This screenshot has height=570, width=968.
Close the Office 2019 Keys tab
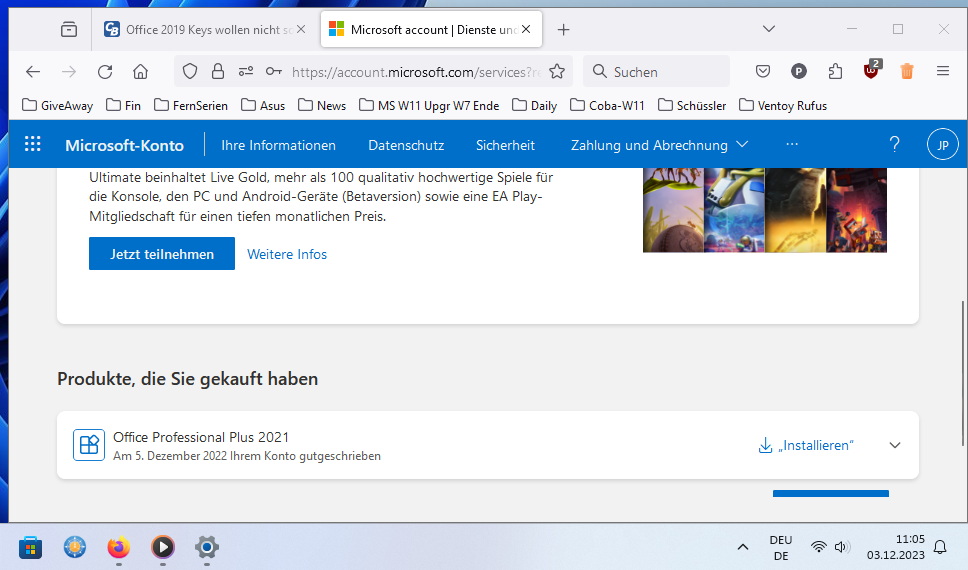[x=301, y=29]
